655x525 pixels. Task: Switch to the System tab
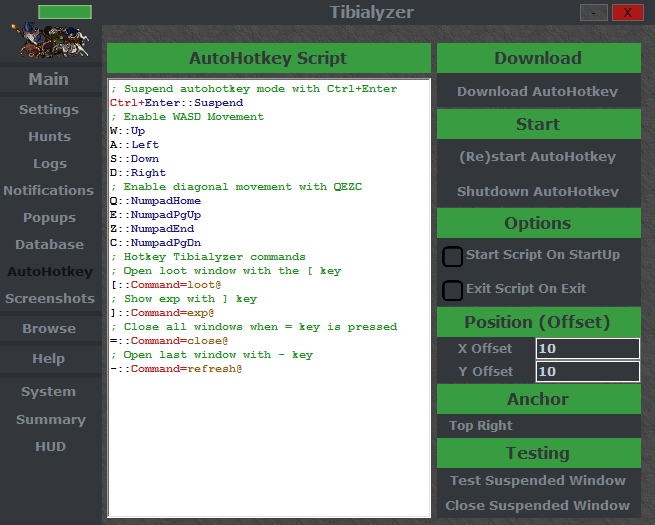pos(48,392)
